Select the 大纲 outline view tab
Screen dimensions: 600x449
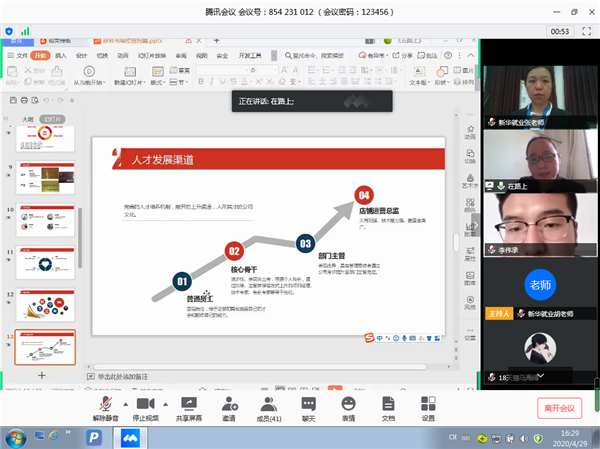tap(28, 119)
